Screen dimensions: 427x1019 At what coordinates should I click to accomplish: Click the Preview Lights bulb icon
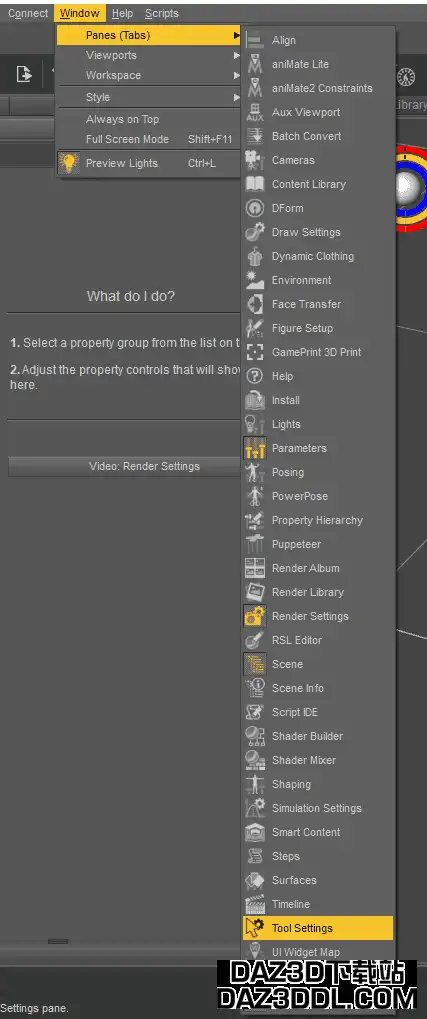pyautogui.click(x=69, y=162)
